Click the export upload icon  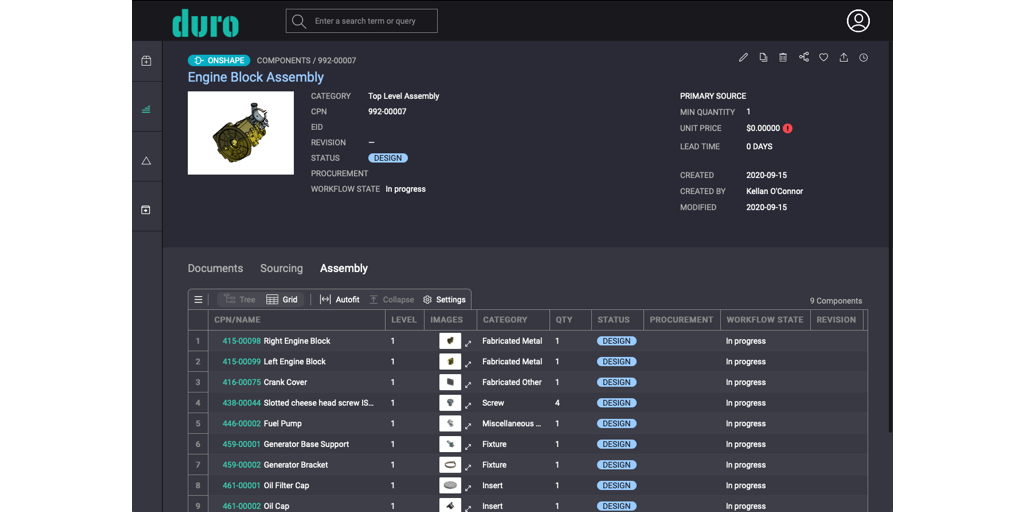click(x=844, y=58)
